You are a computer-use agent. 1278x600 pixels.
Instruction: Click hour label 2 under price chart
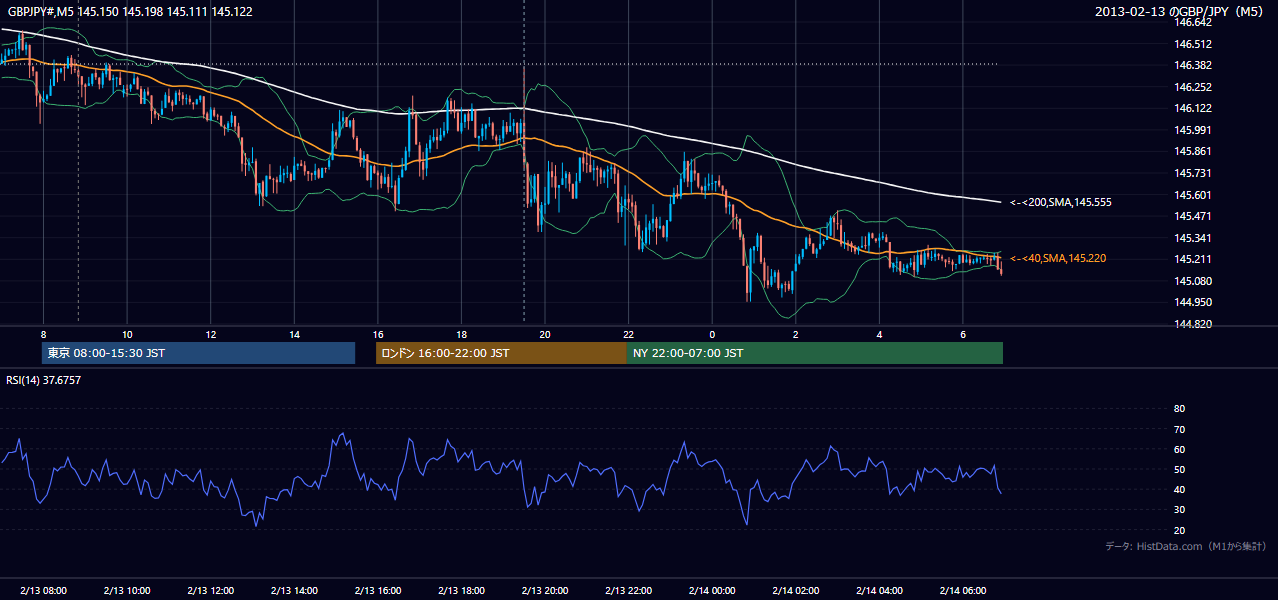(796, 334)
